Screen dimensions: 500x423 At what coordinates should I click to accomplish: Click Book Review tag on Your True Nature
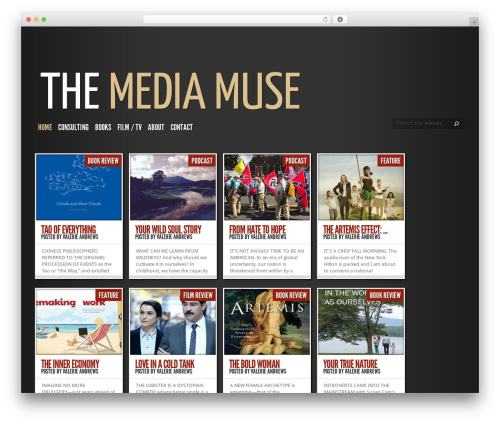[385, 295]
